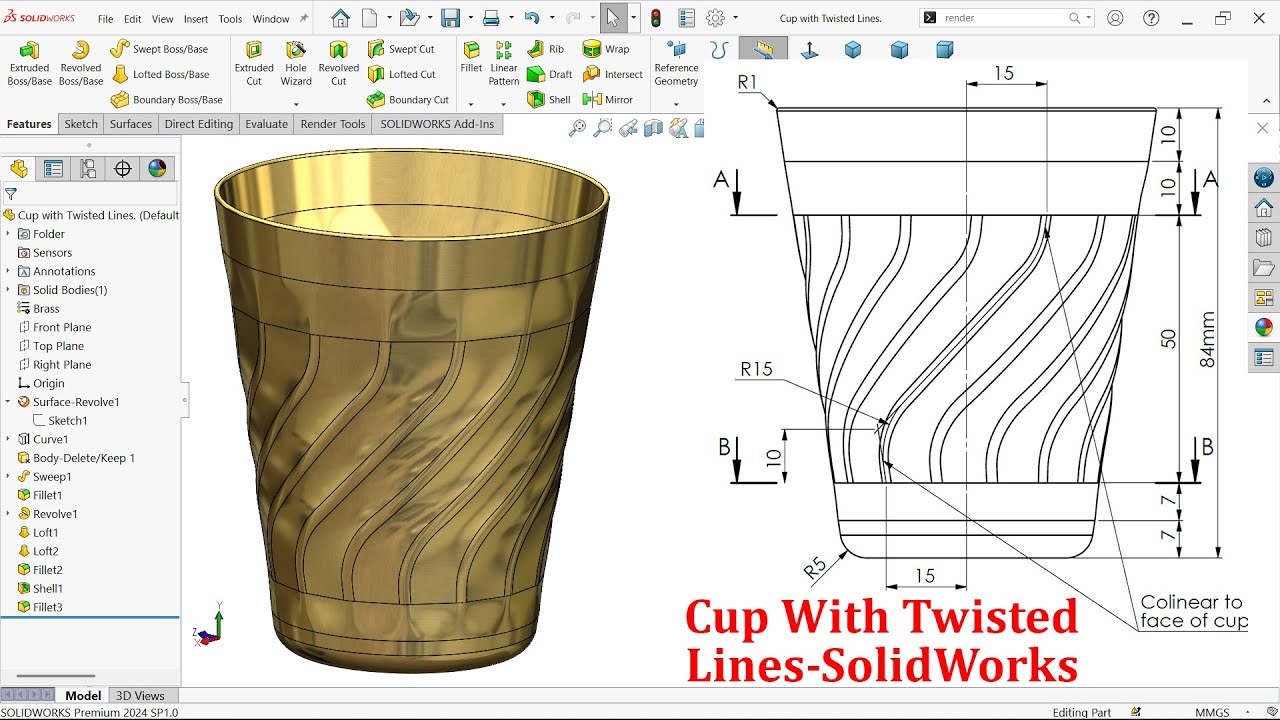Open the Fillet dropdown arrow
1280x720 pixels.
click(471, 104)
